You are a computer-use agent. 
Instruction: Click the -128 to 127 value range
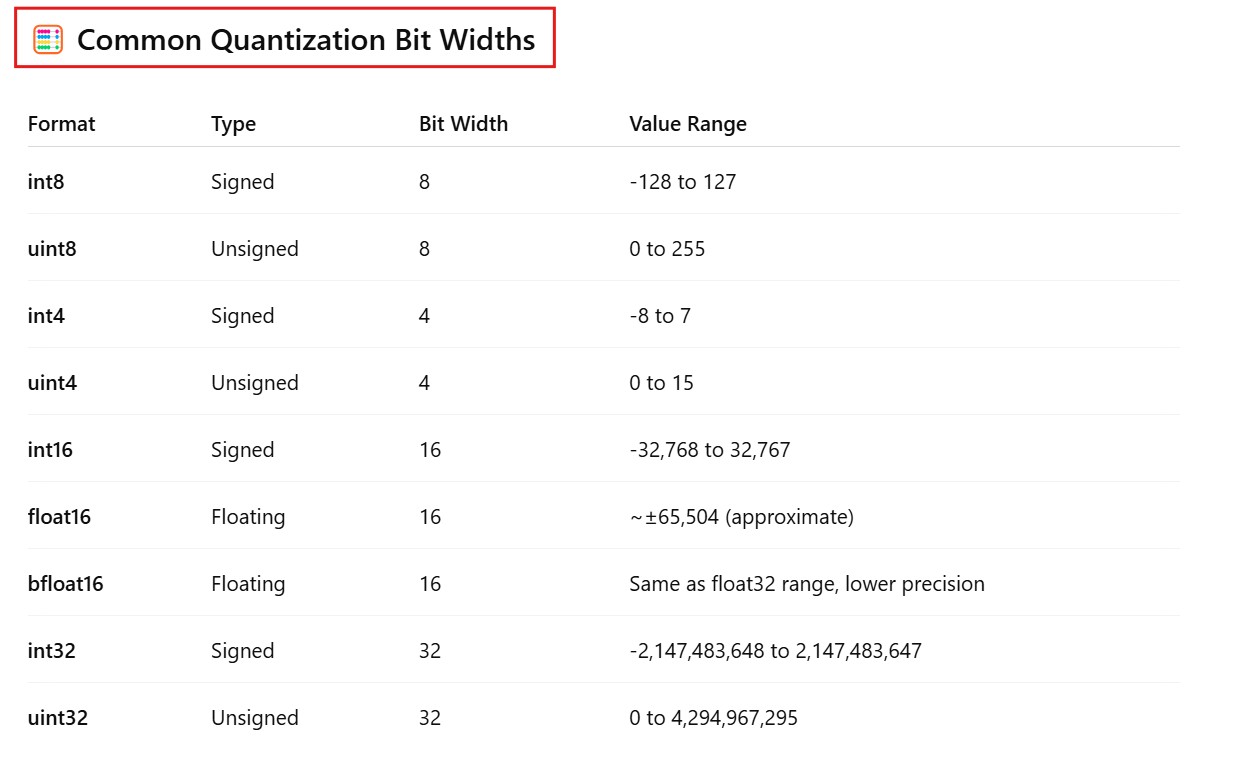click(x=683, y=182)
